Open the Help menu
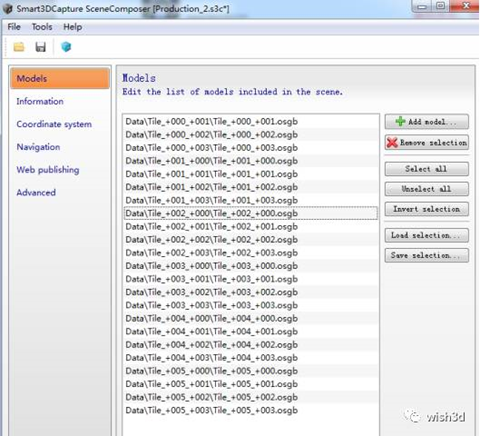The width and height of the screenshot is (480, 436). pos(73,27)
